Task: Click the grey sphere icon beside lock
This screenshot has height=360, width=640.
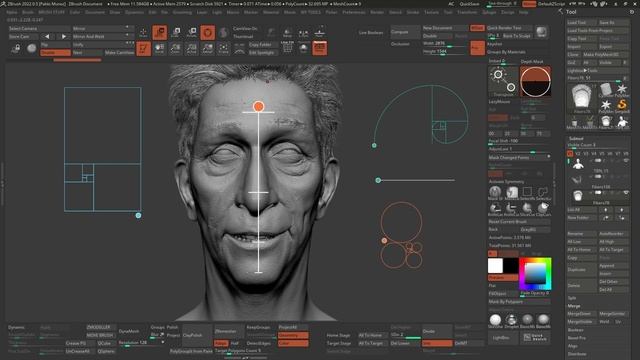Action: [x=31, y=49]
